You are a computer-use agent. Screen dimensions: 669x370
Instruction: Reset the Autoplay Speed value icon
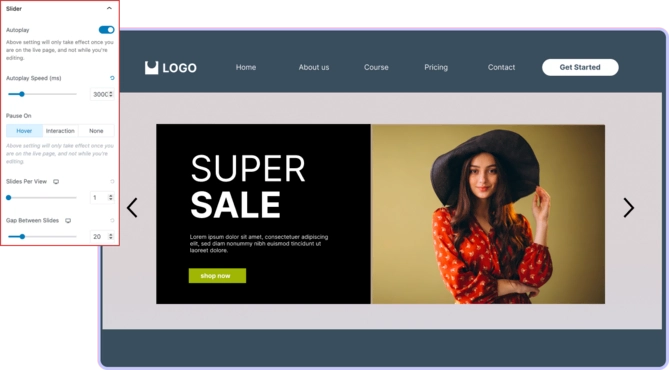click(112, 78)
